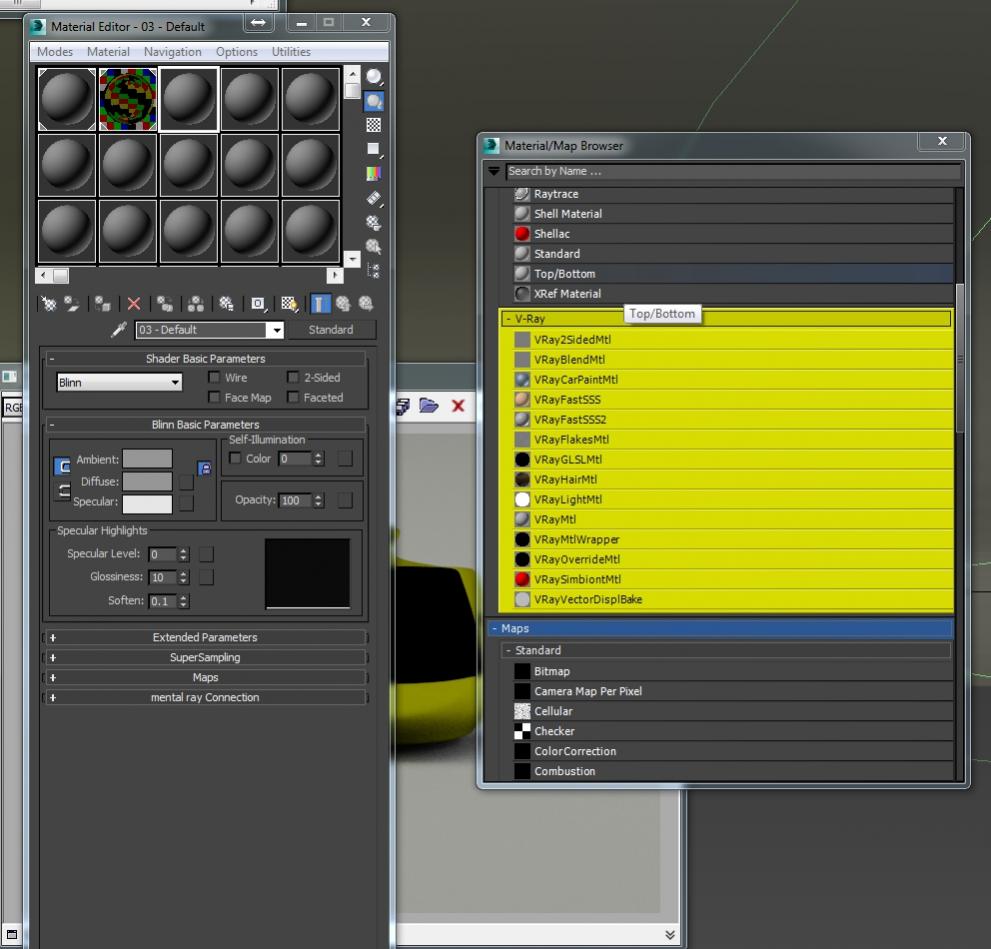This screenshot has width=991, height=949.
Task: Open the 03 - Default material name dropdown
Action: click(275, 330)
